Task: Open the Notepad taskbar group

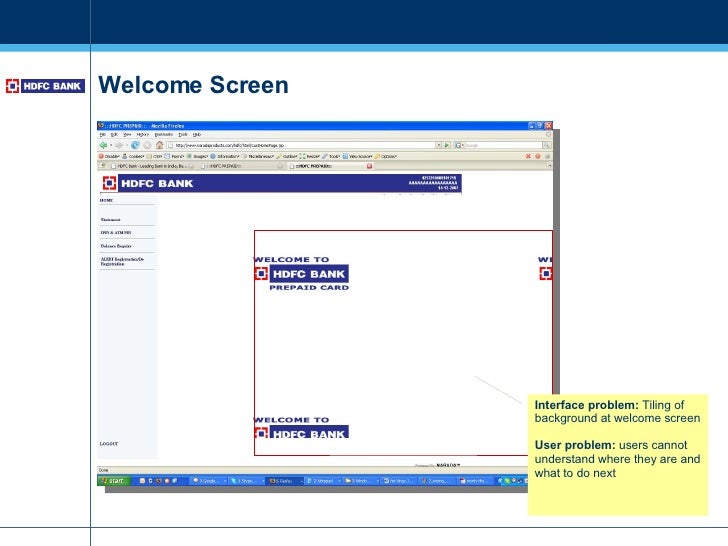Action: coord(323,481)
